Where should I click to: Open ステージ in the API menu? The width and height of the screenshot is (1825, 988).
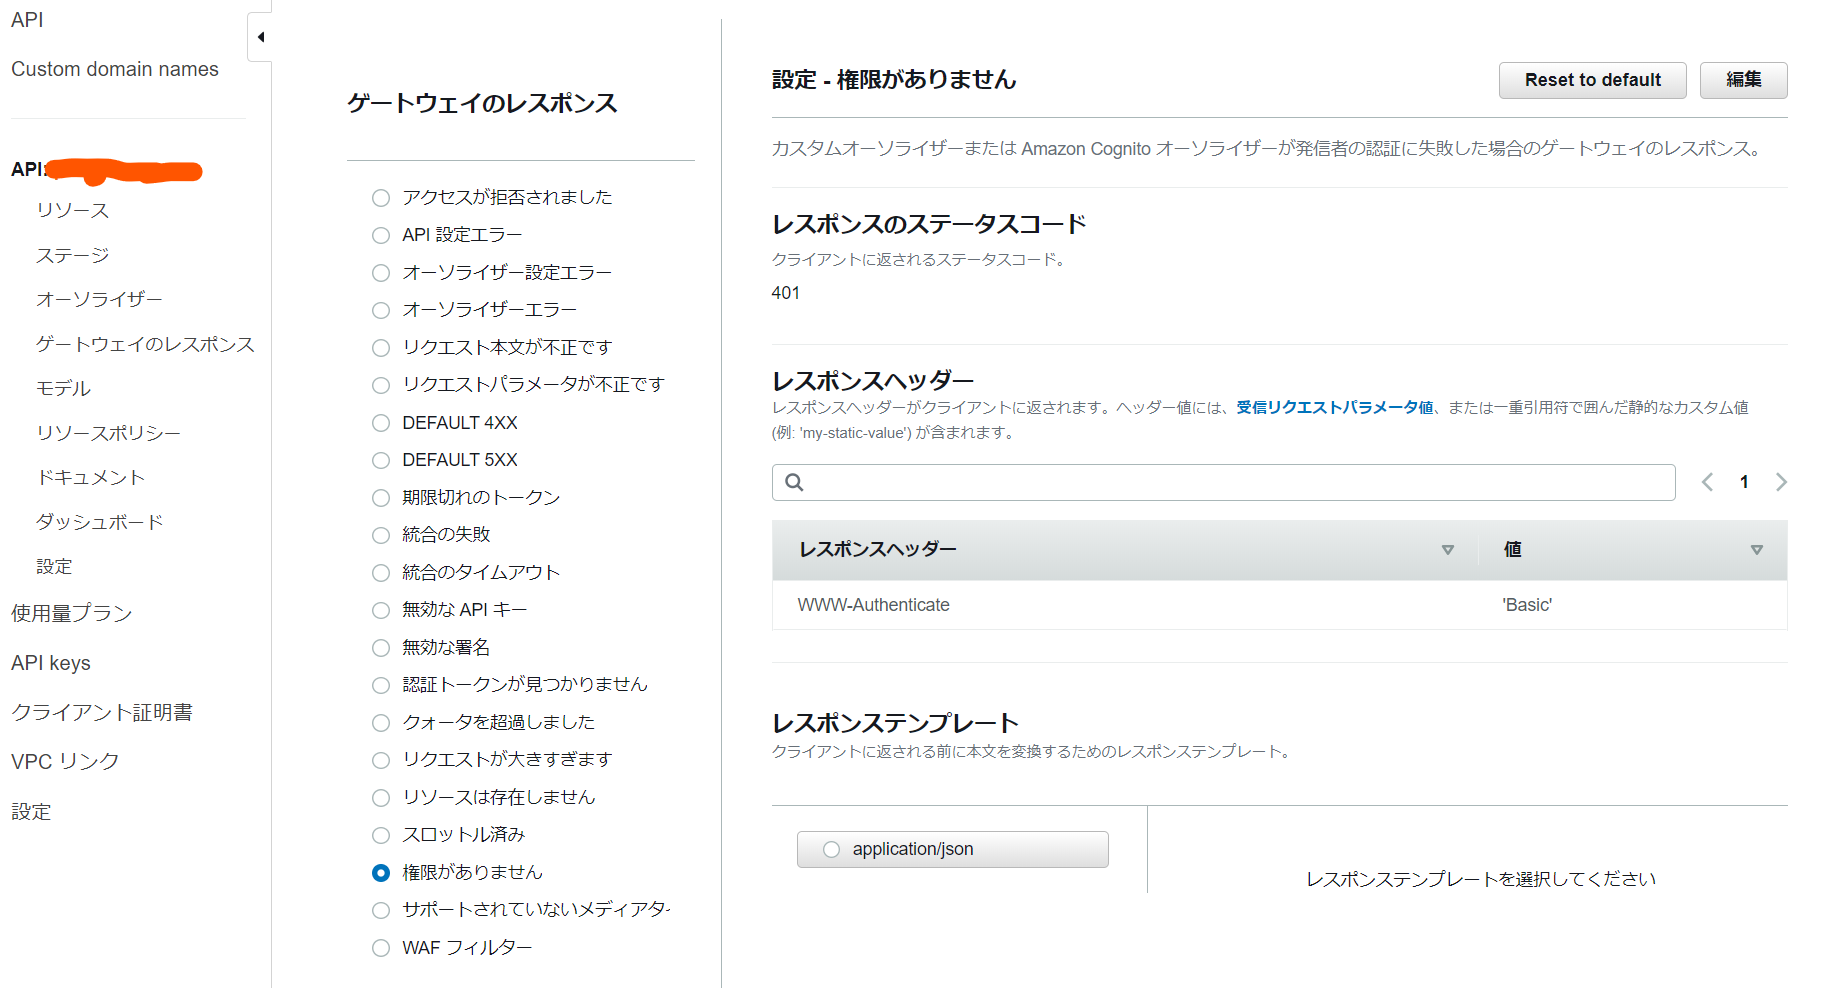click(73, 255)
